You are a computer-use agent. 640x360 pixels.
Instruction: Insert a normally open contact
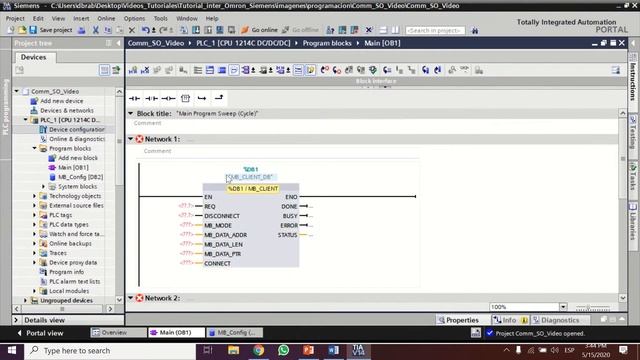pos(134,98)
